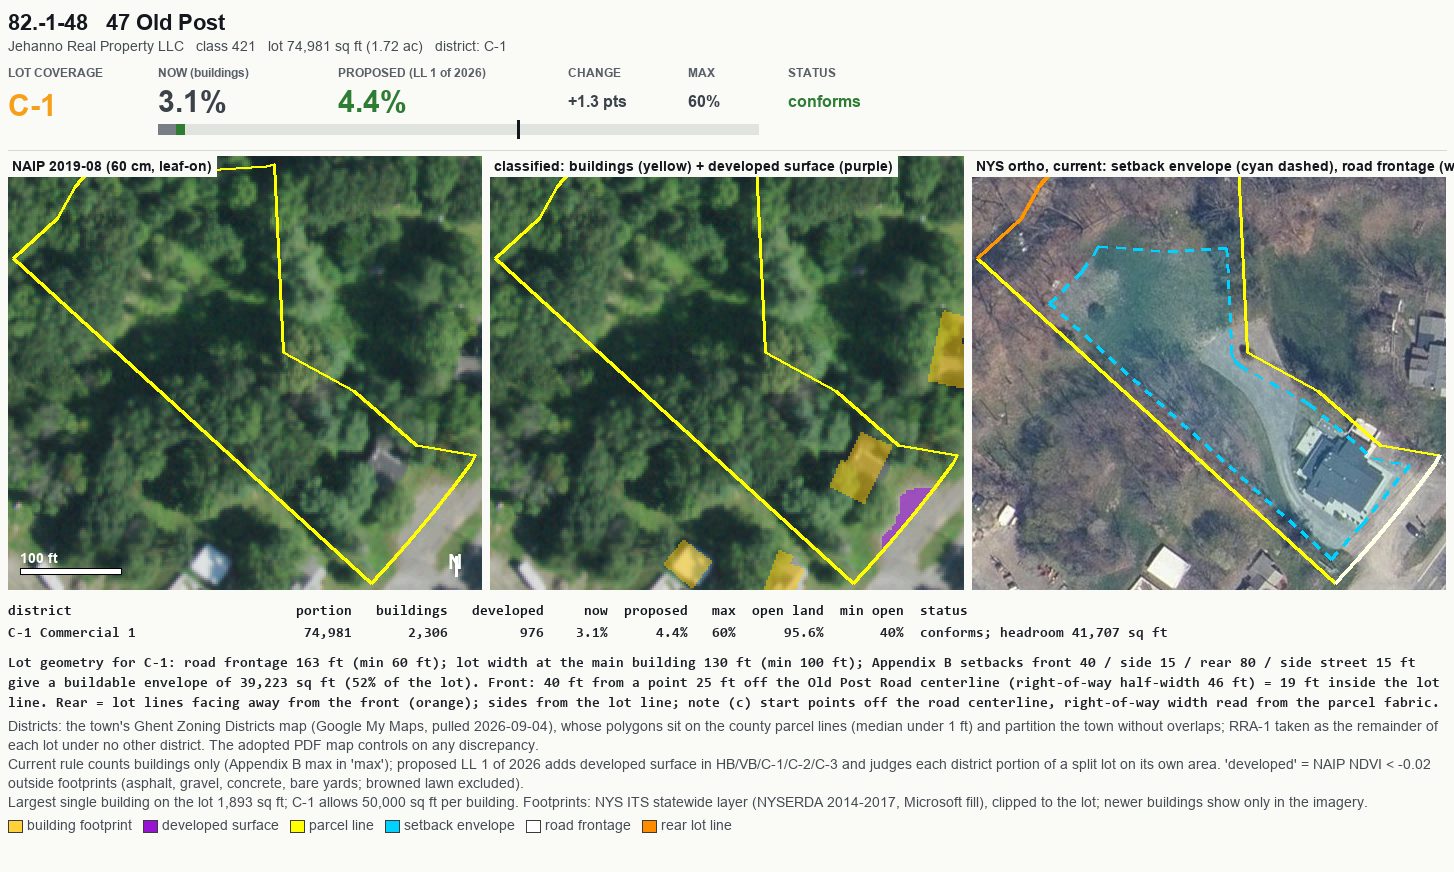
Task: Click the purple developed surface legend swatch
Action: [x=150, y=826]
